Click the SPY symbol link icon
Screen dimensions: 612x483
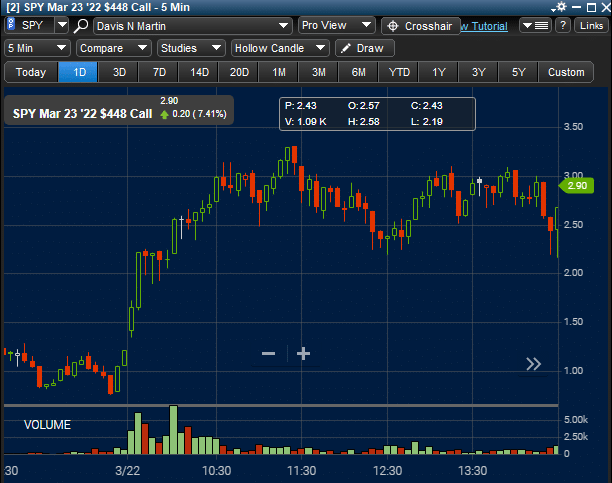pos(11,24)
